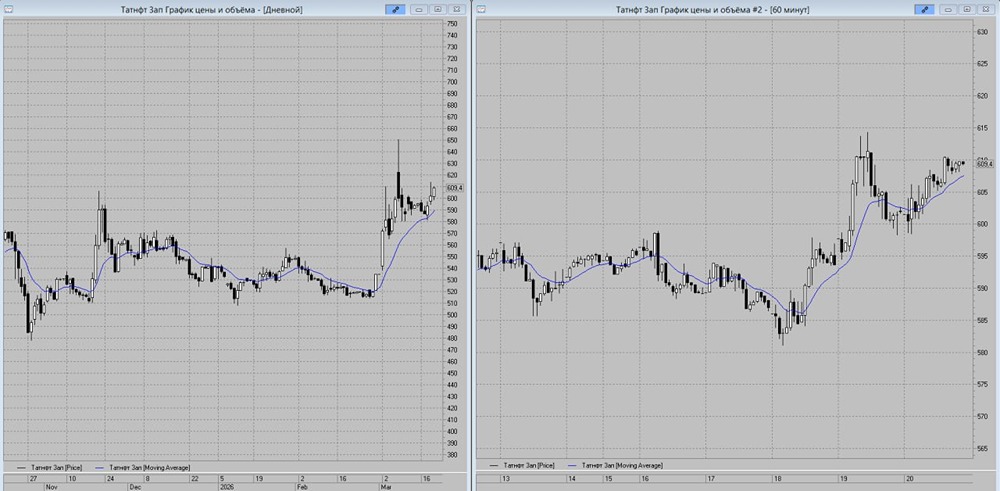This screenshot has width=1000, height=491.
Task: Click the 700 price label on daily chart axis
Action: tap(452, 82)
